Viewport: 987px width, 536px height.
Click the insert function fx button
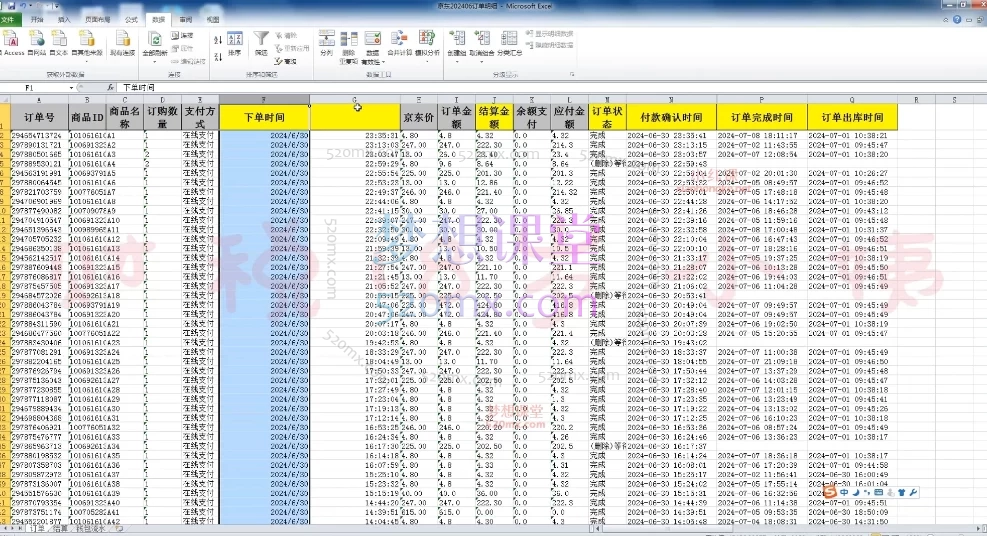pos(111,87)
